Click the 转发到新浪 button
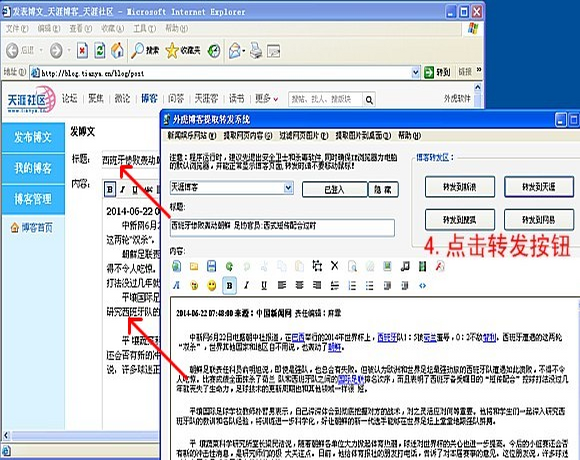 [x=460, y=187]
